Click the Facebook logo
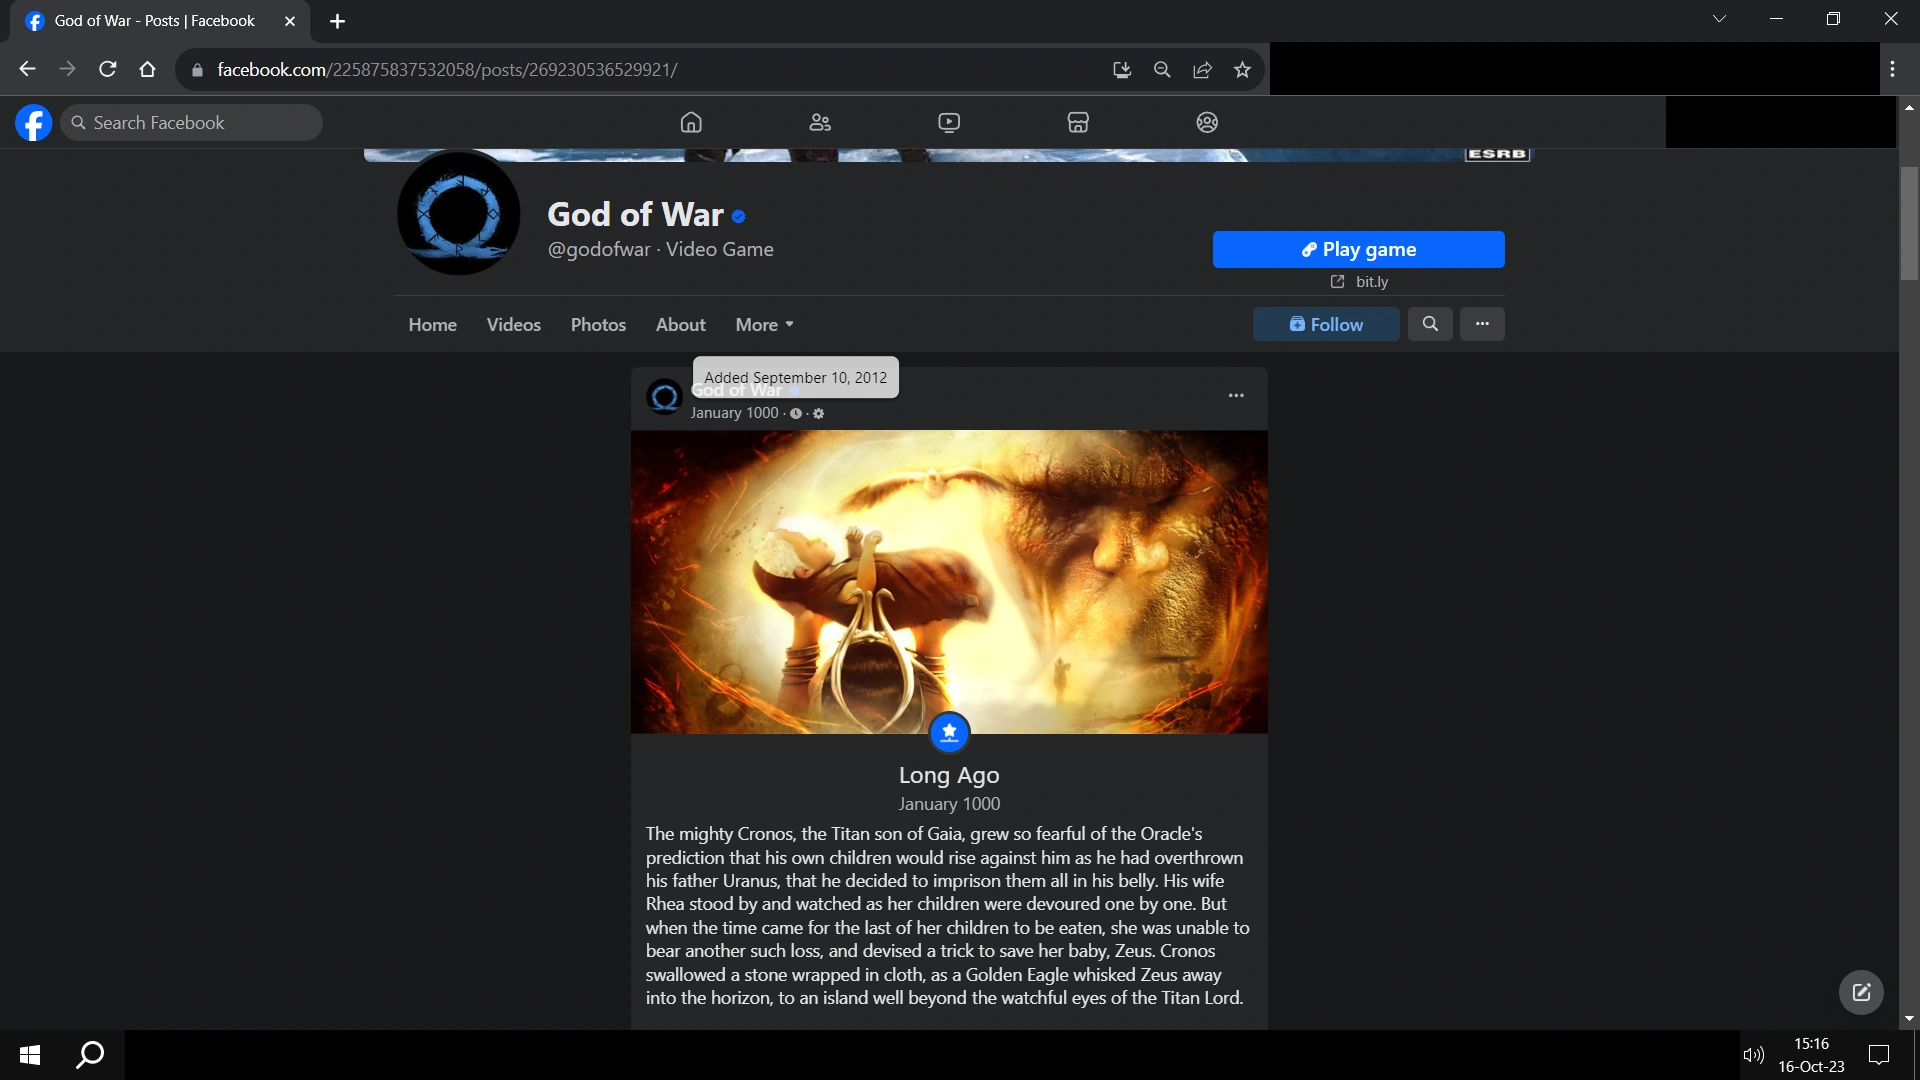The height and width of the screenshot is (1080, 1920). 33,122
